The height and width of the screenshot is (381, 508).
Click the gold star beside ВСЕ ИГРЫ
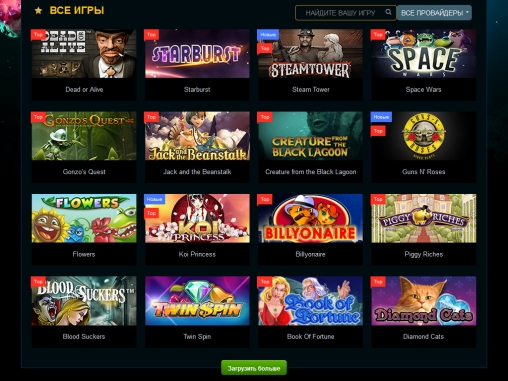pyautogui.click(x=38, y=11)
